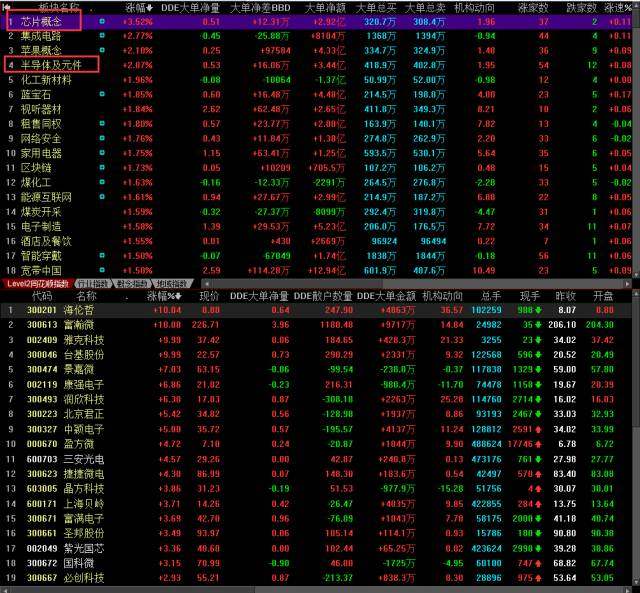
Task: Click the blue marker icon beside 芯片概念
Action: [x=102, y=21]
